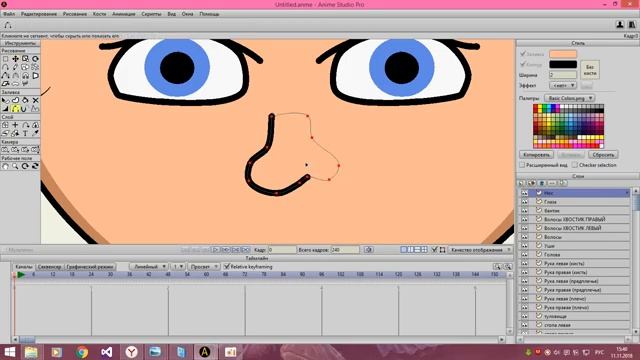Click the jump-to-end playback button
The height and width of the screenshot is (360, 640).
coord(245,249)
